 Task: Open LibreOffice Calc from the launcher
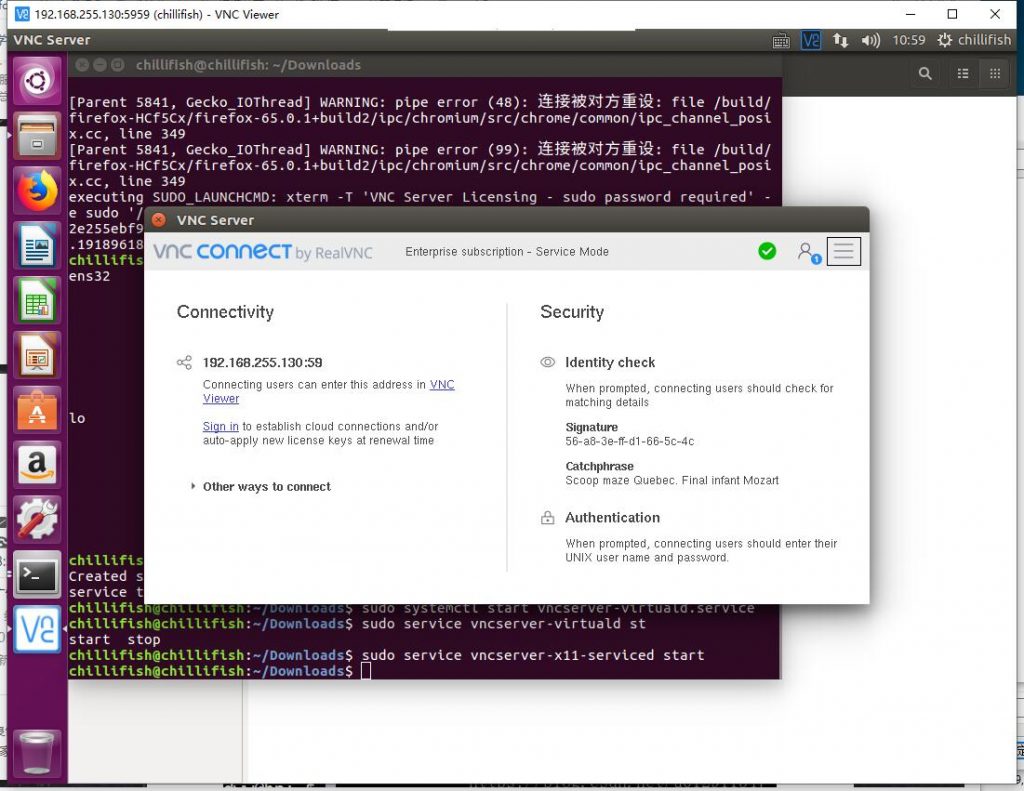pos(37,300)
